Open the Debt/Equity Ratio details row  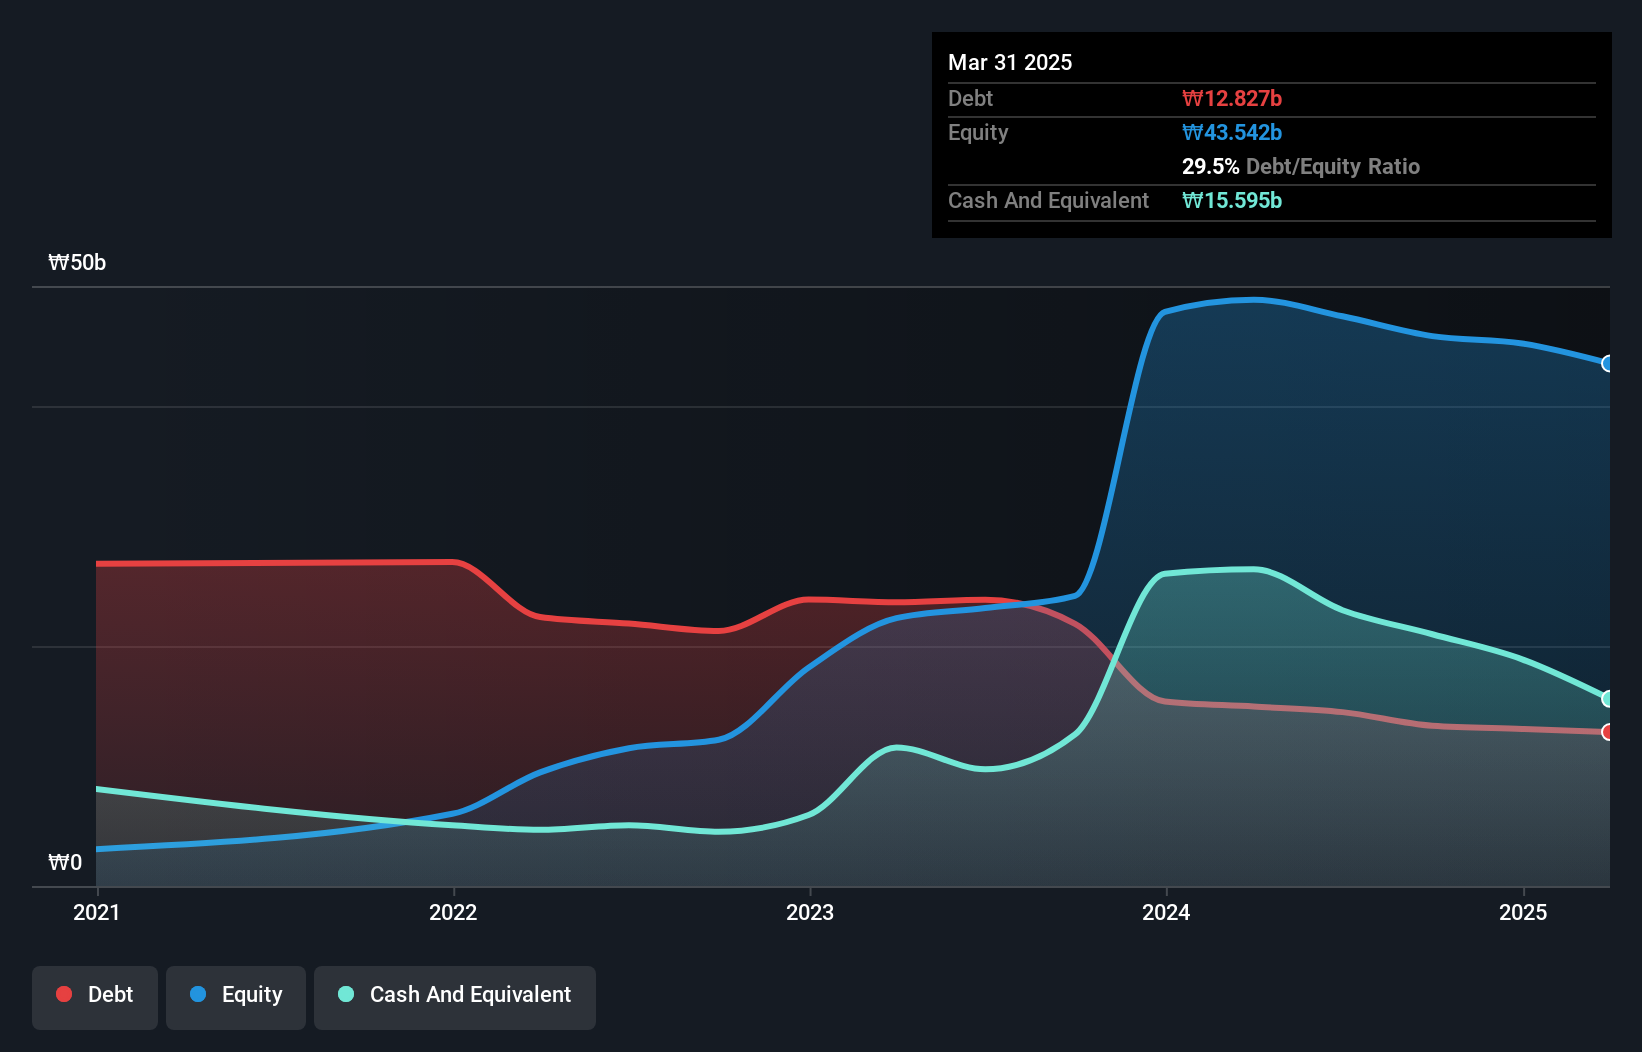coord(1301,167)
